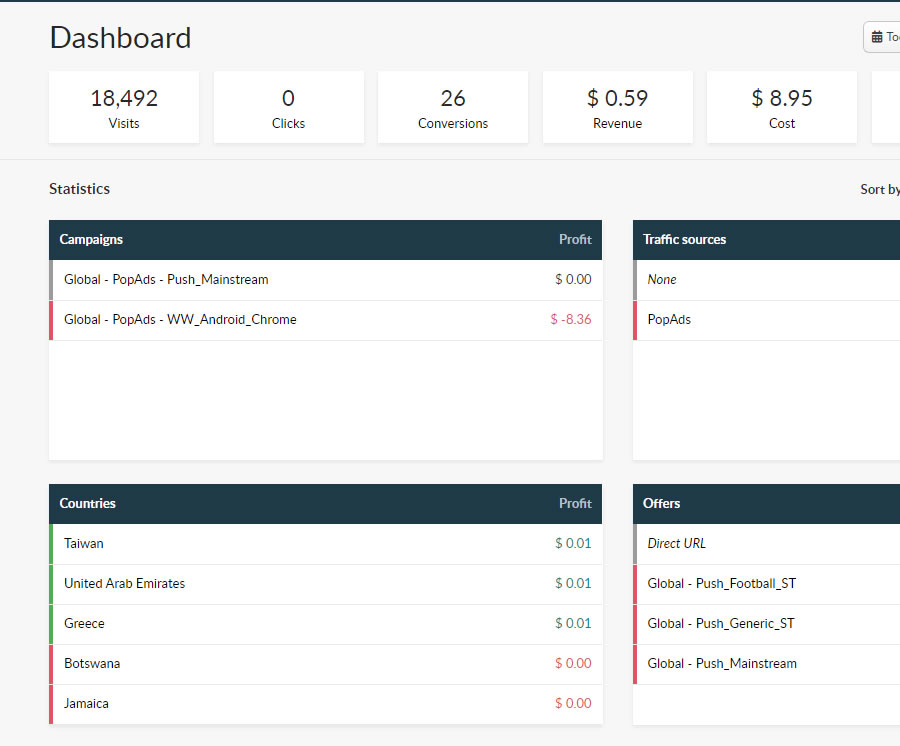Select the None traffic source row

click(766, 280)
